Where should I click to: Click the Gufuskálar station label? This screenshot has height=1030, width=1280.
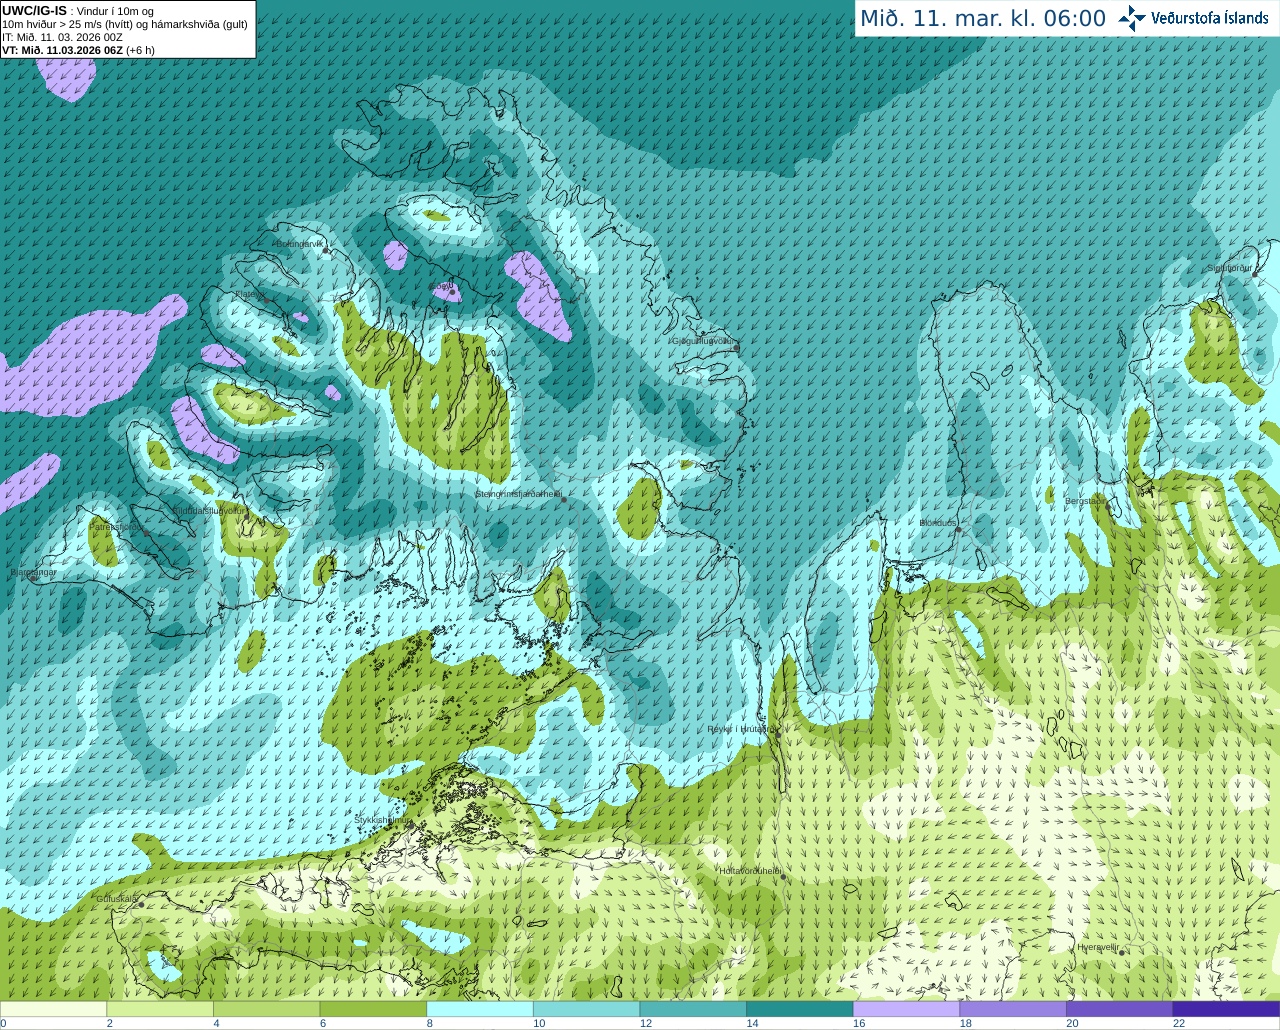tap(116, 899)
